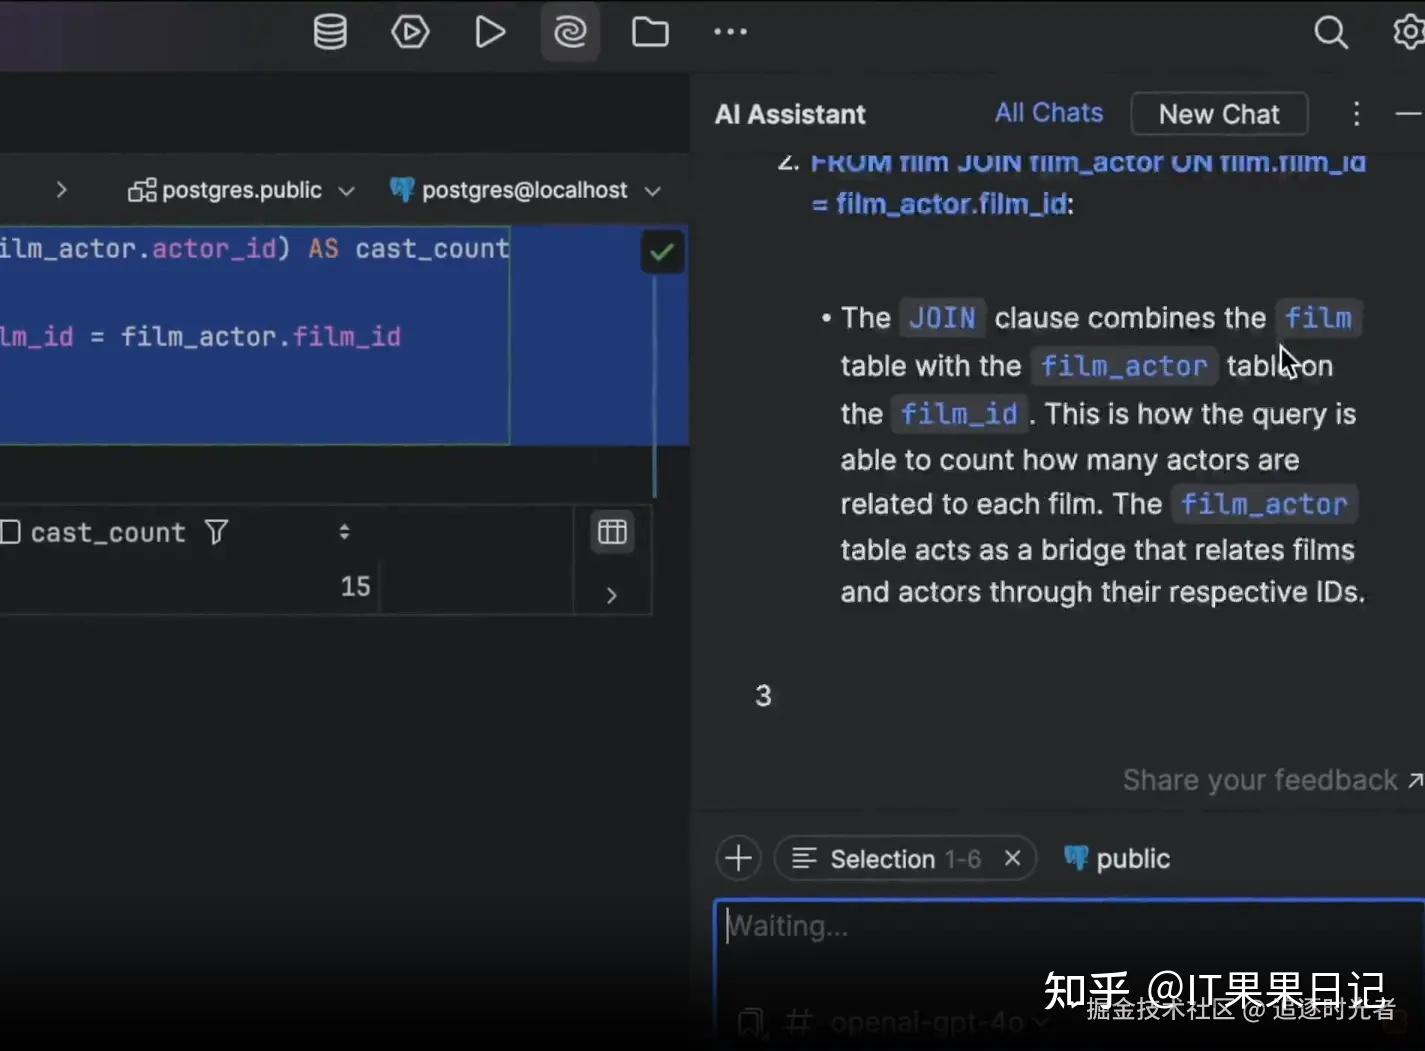Screen dimensions: 1425x1051
Task: Click the Selection 1-6 attachment chip
Action: point(904,858)
